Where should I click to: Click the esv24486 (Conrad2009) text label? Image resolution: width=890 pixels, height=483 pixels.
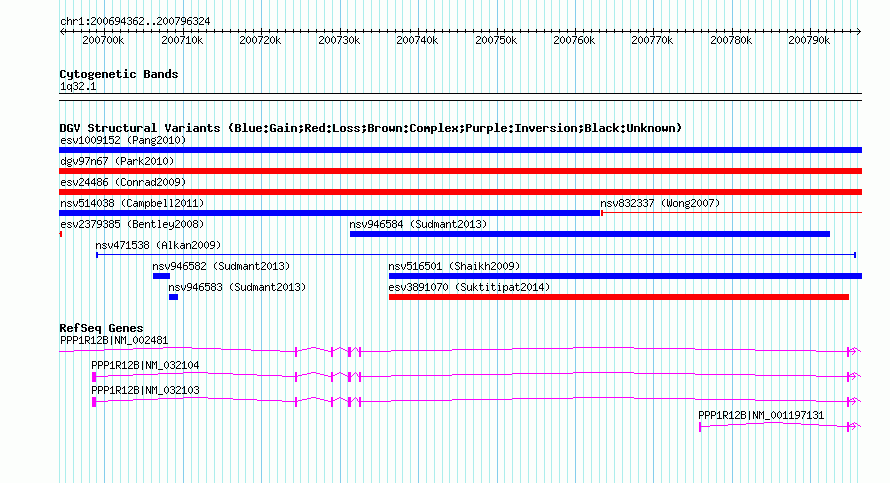tap(123, 182)
